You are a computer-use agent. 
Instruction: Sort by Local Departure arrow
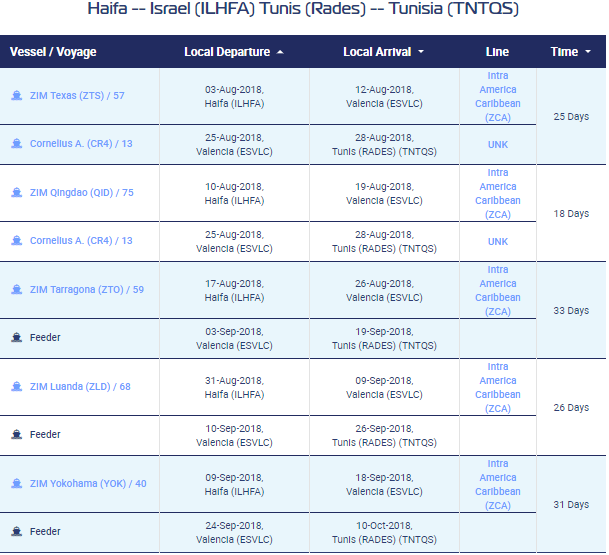pyautogui.click(x=280, y=52)
